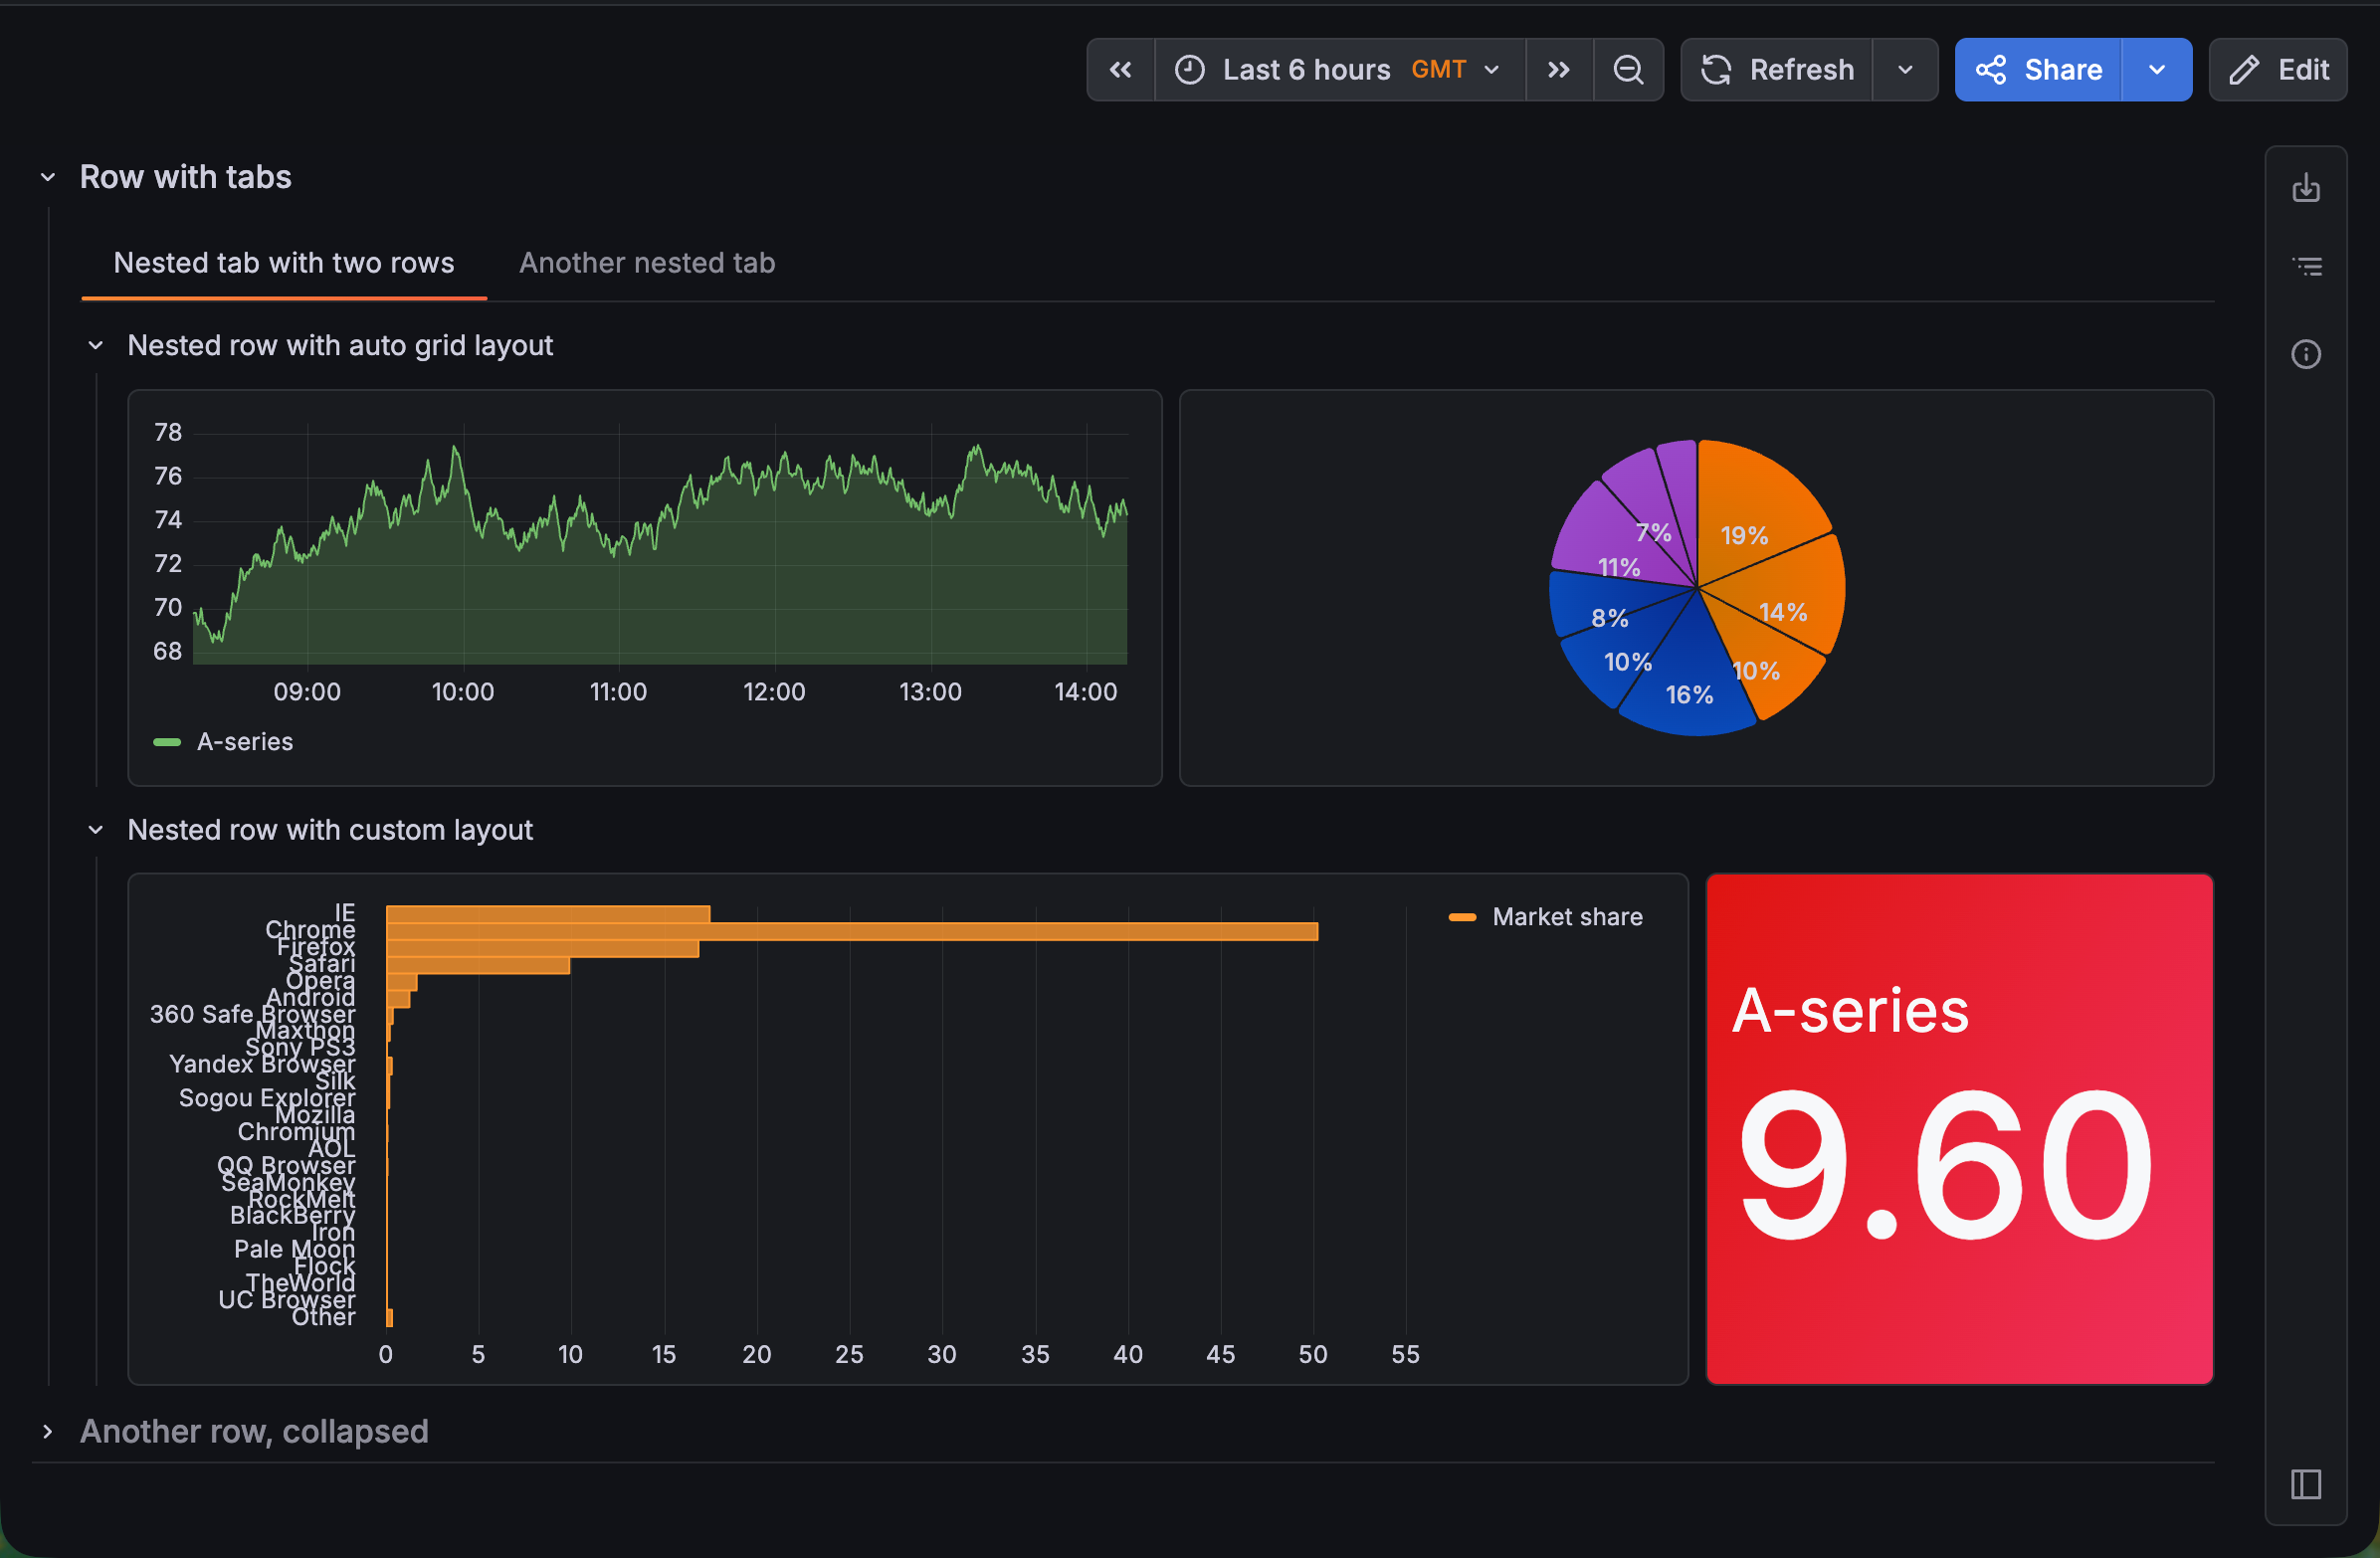Viewport: 2380px width, 1558px height.
Task: Select the 'Nested tab with two rows' tab
Action: (283, 263)
